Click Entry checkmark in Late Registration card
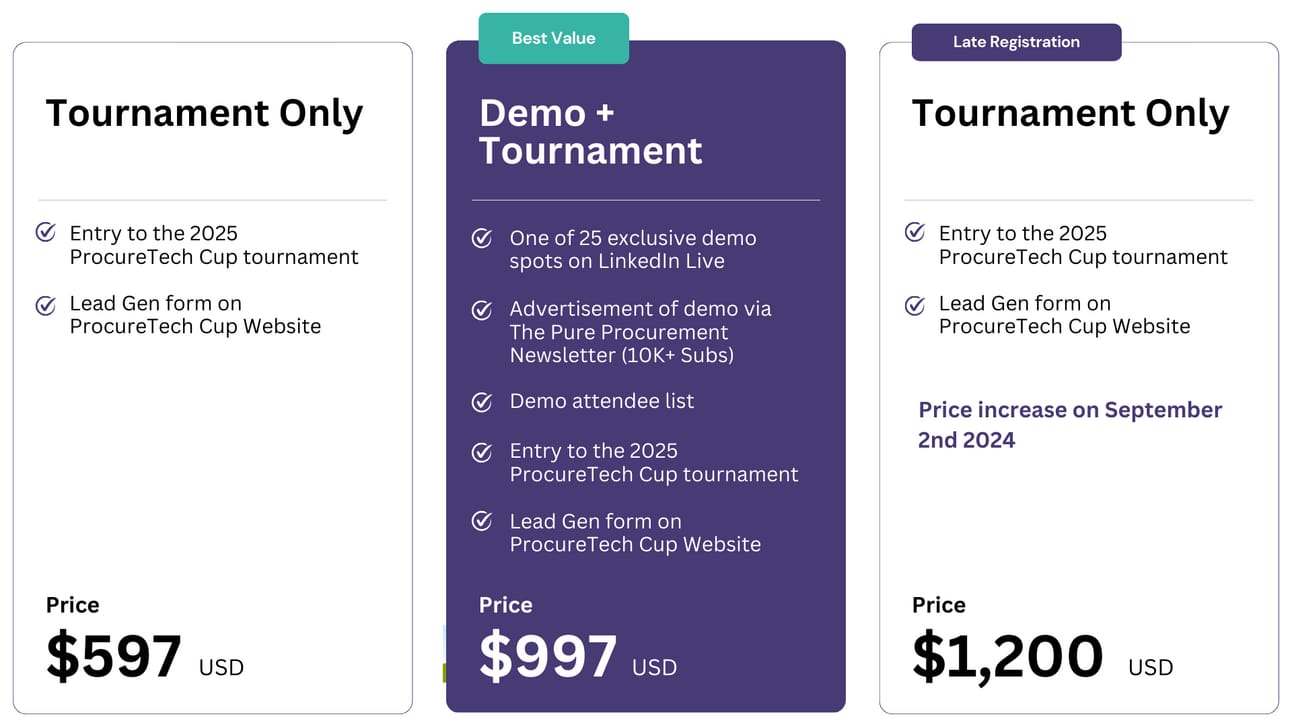Screen dimensions: 1292x727 pos(914,232)
